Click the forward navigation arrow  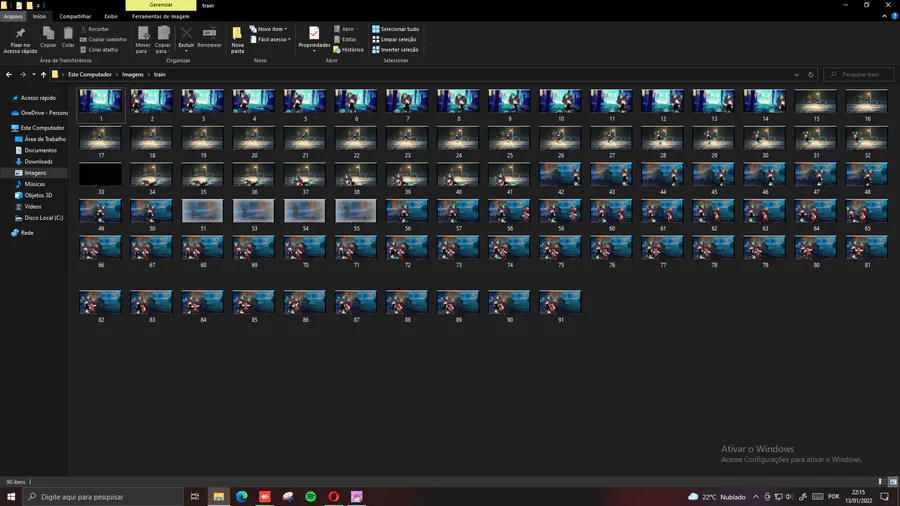click(x=23, y=74)
